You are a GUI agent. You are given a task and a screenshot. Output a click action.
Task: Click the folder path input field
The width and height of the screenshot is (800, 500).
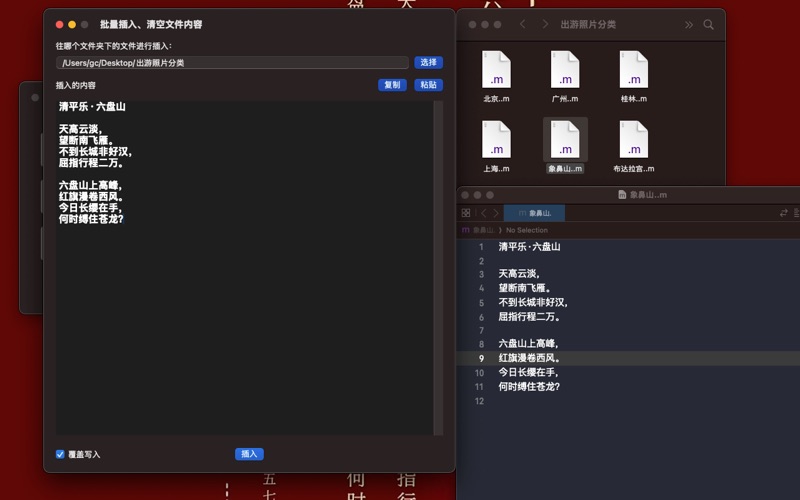(x=232, y=63)
